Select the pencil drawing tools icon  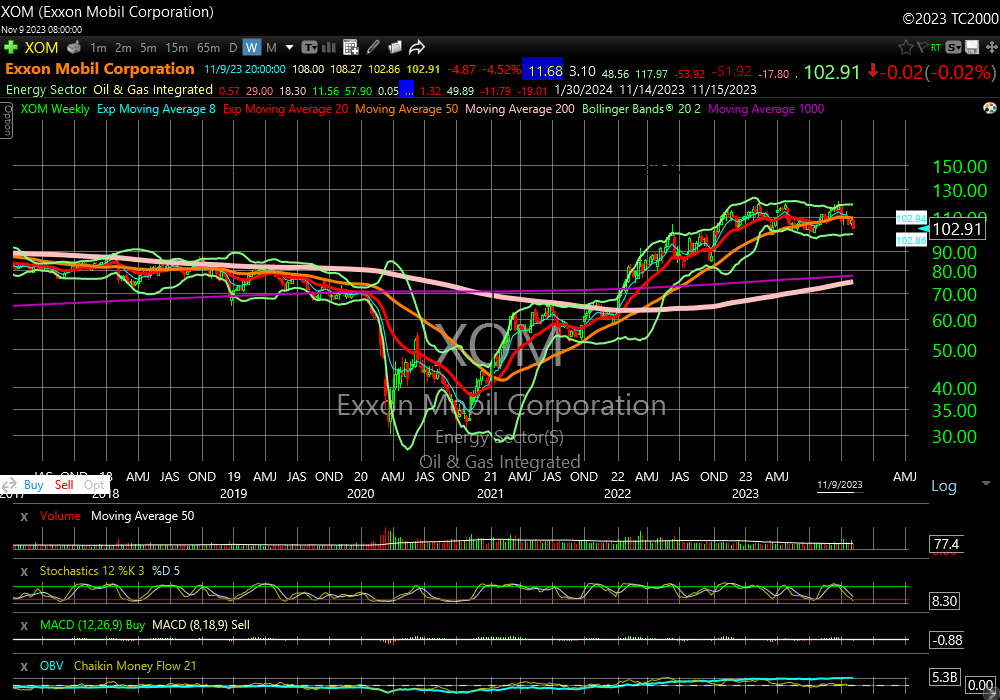coord(373,47)
